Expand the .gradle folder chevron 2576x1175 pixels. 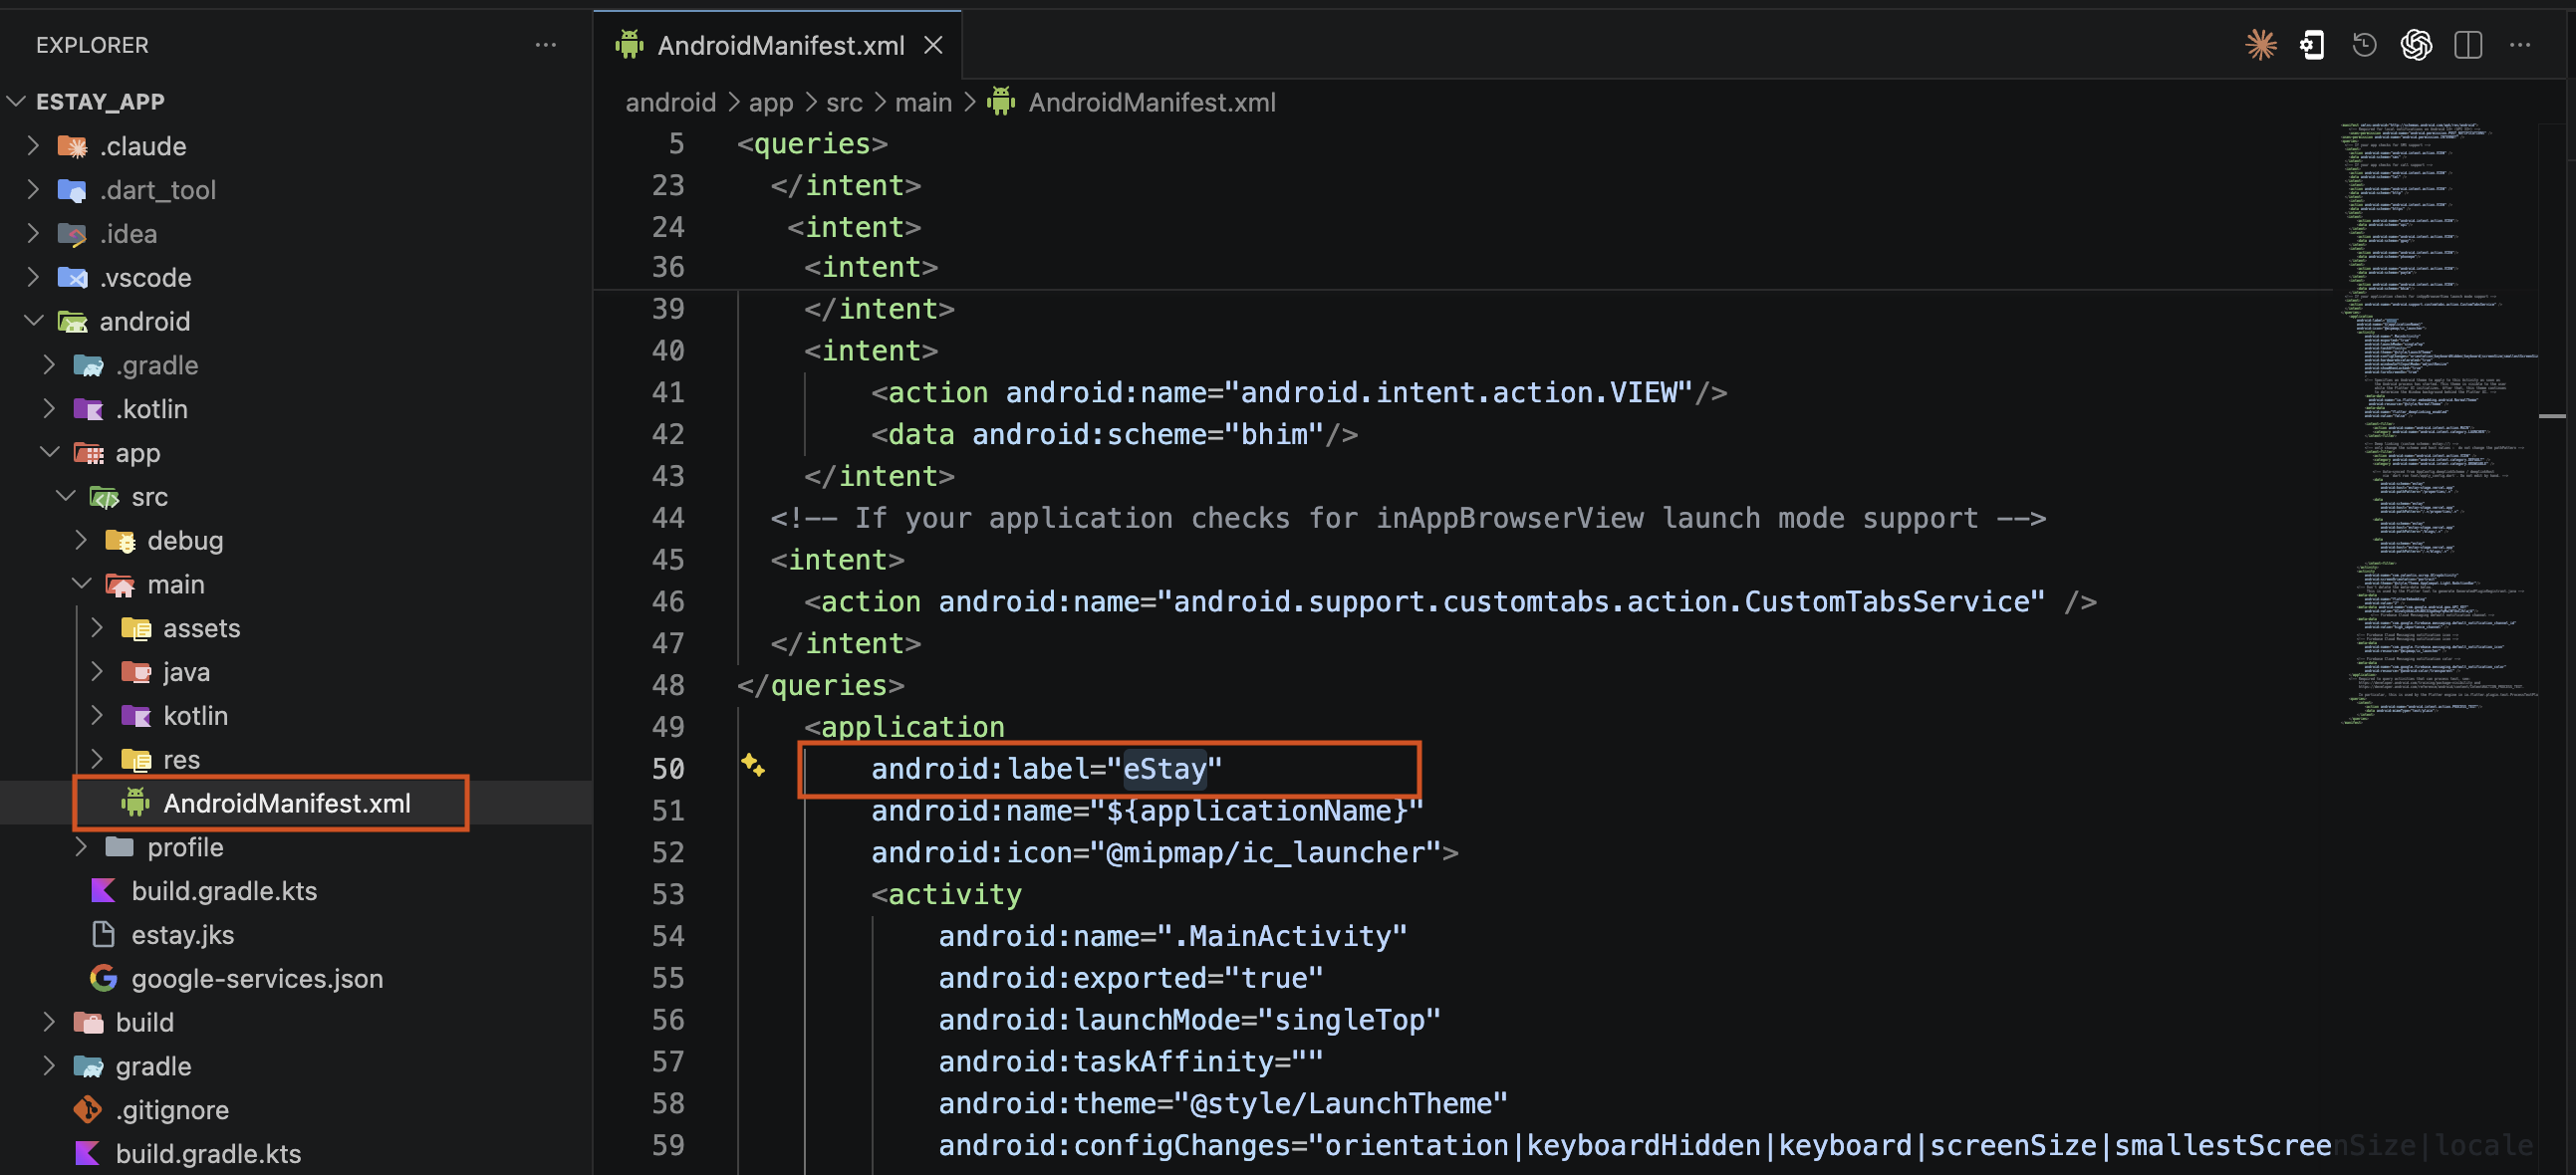(x=49, y=365)
